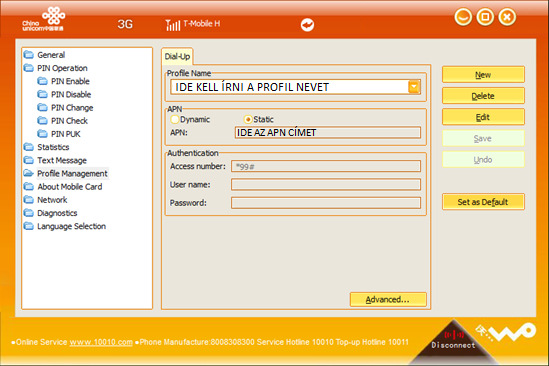Click the Language Selection folder icon
The image size is (549, 366).
point(29,226)
